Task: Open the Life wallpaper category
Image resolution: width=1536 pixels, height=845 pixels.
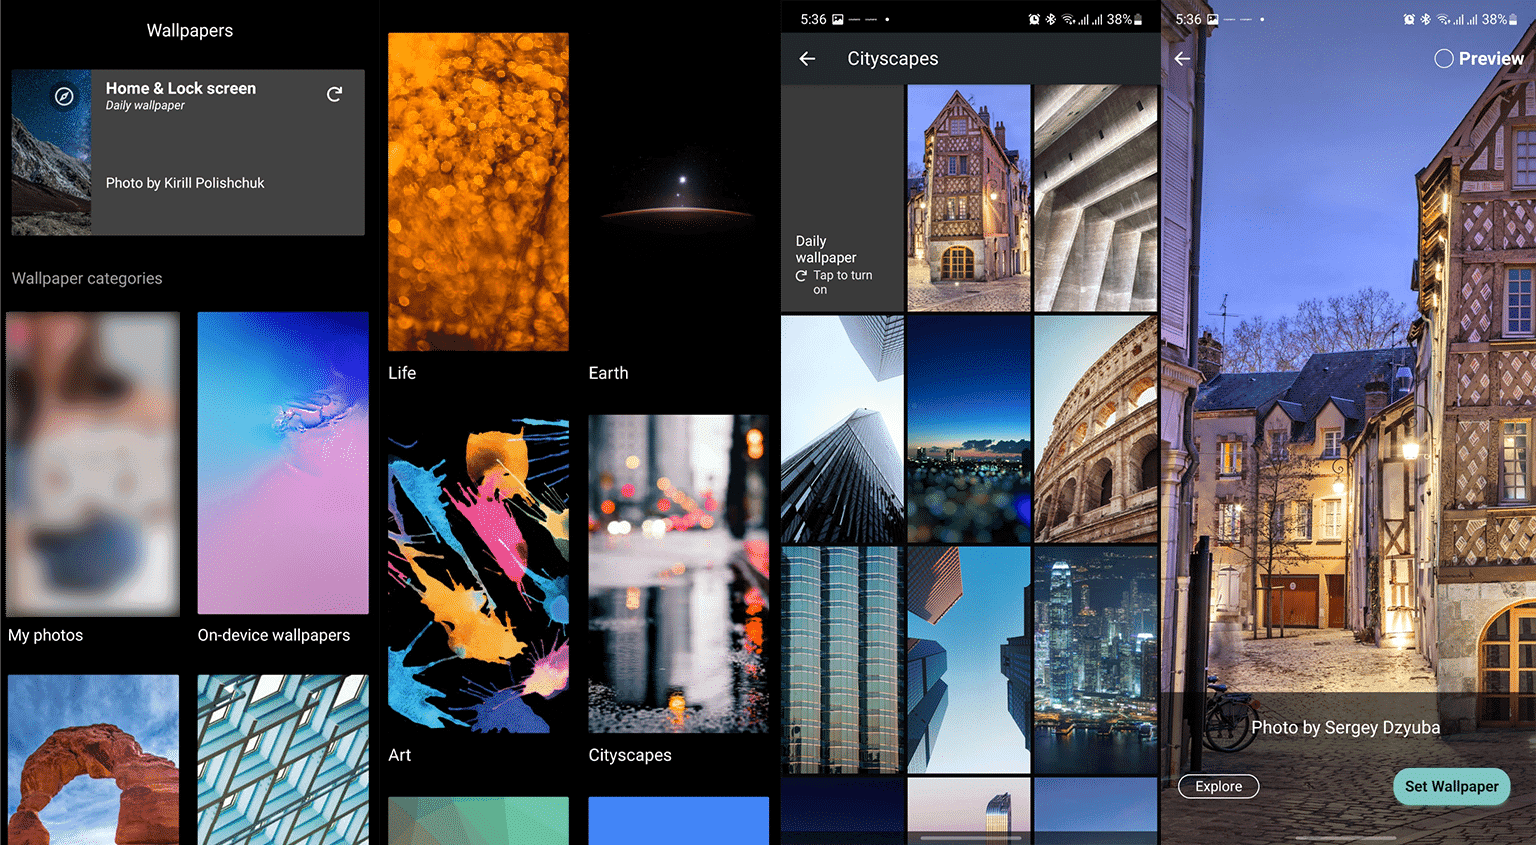Action: 478,192
